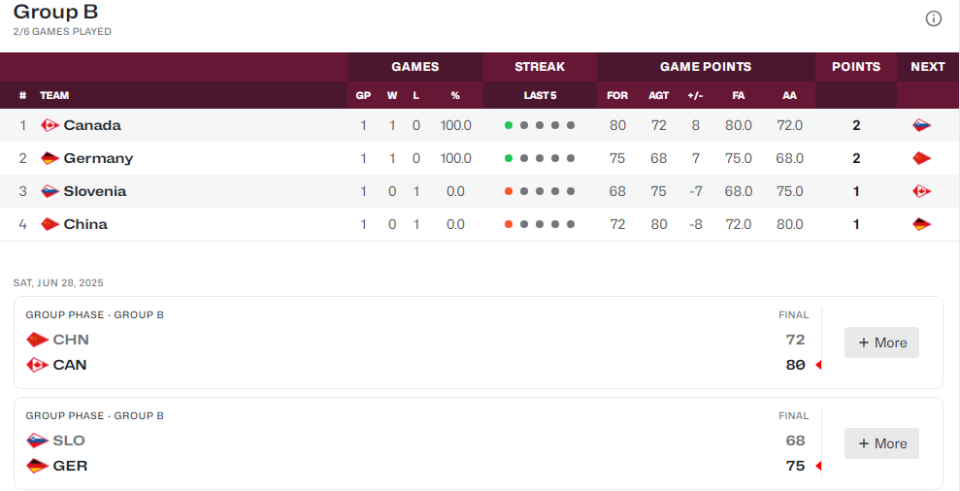The image size is (960, 491).
Task: Open the Canada team link
Action: (x=92, y=126)
